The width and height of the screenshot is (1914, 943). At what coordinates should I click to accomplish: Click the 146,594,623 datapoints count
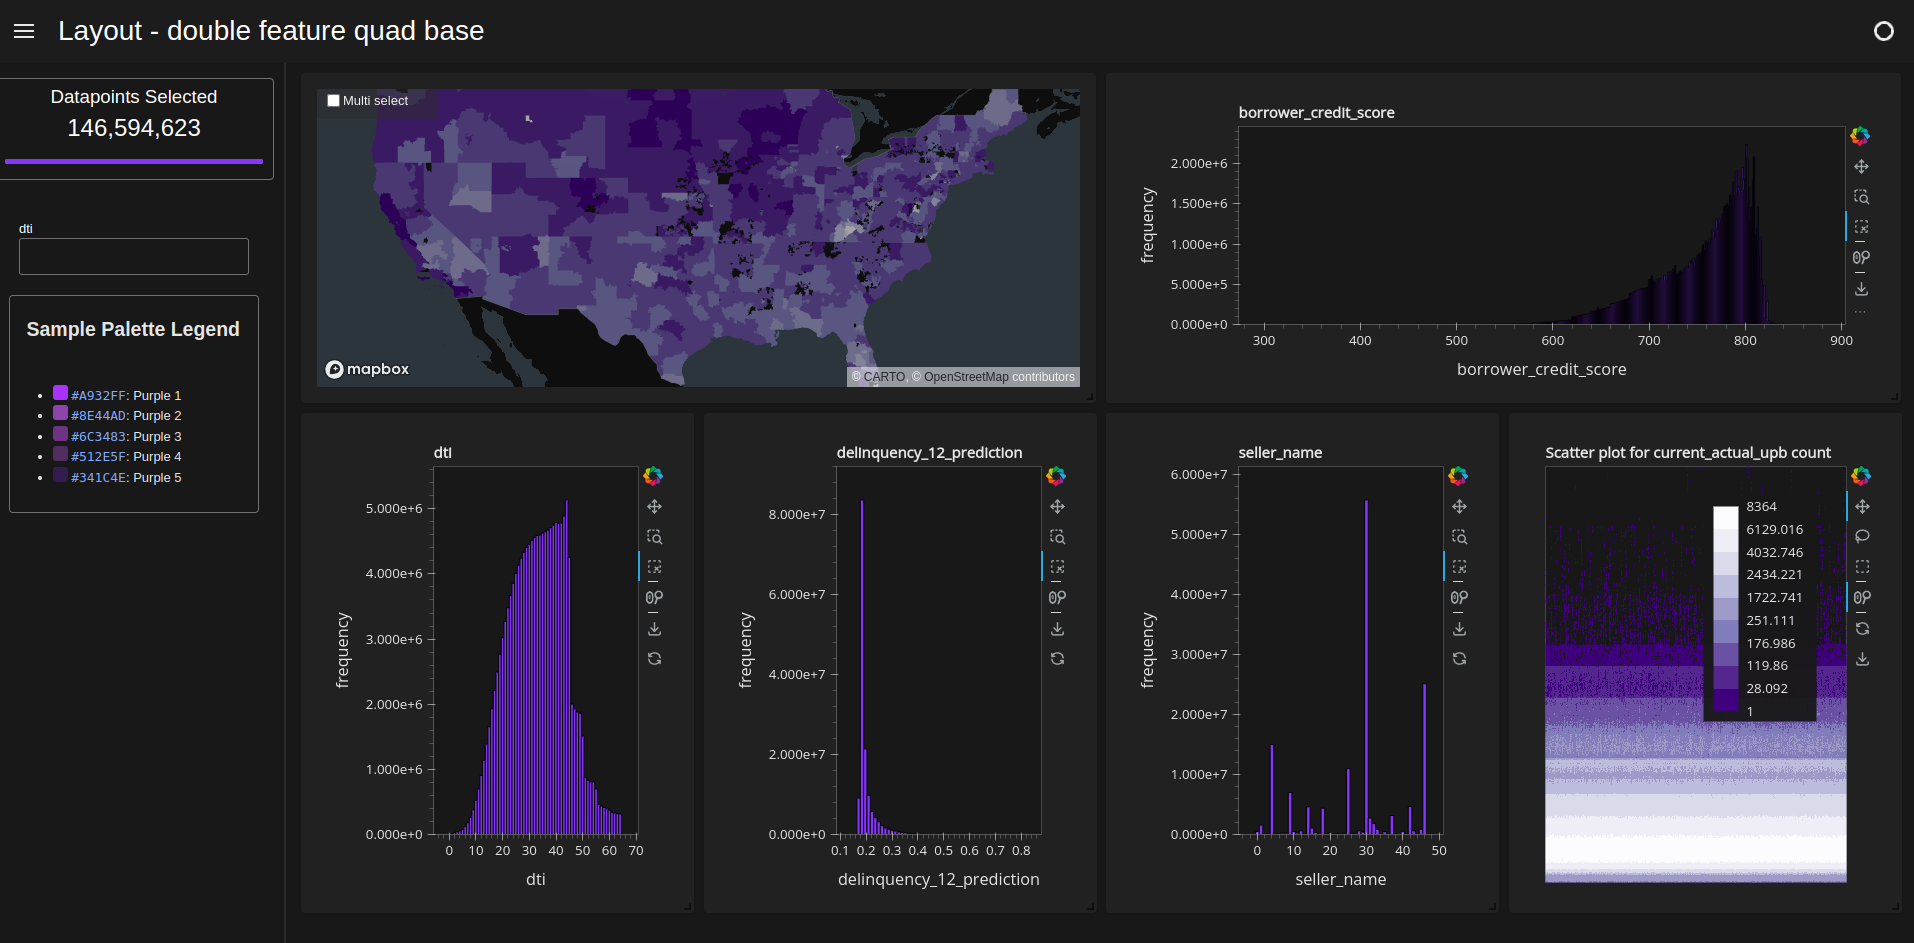pyautogui.click(x=134, y=128)
